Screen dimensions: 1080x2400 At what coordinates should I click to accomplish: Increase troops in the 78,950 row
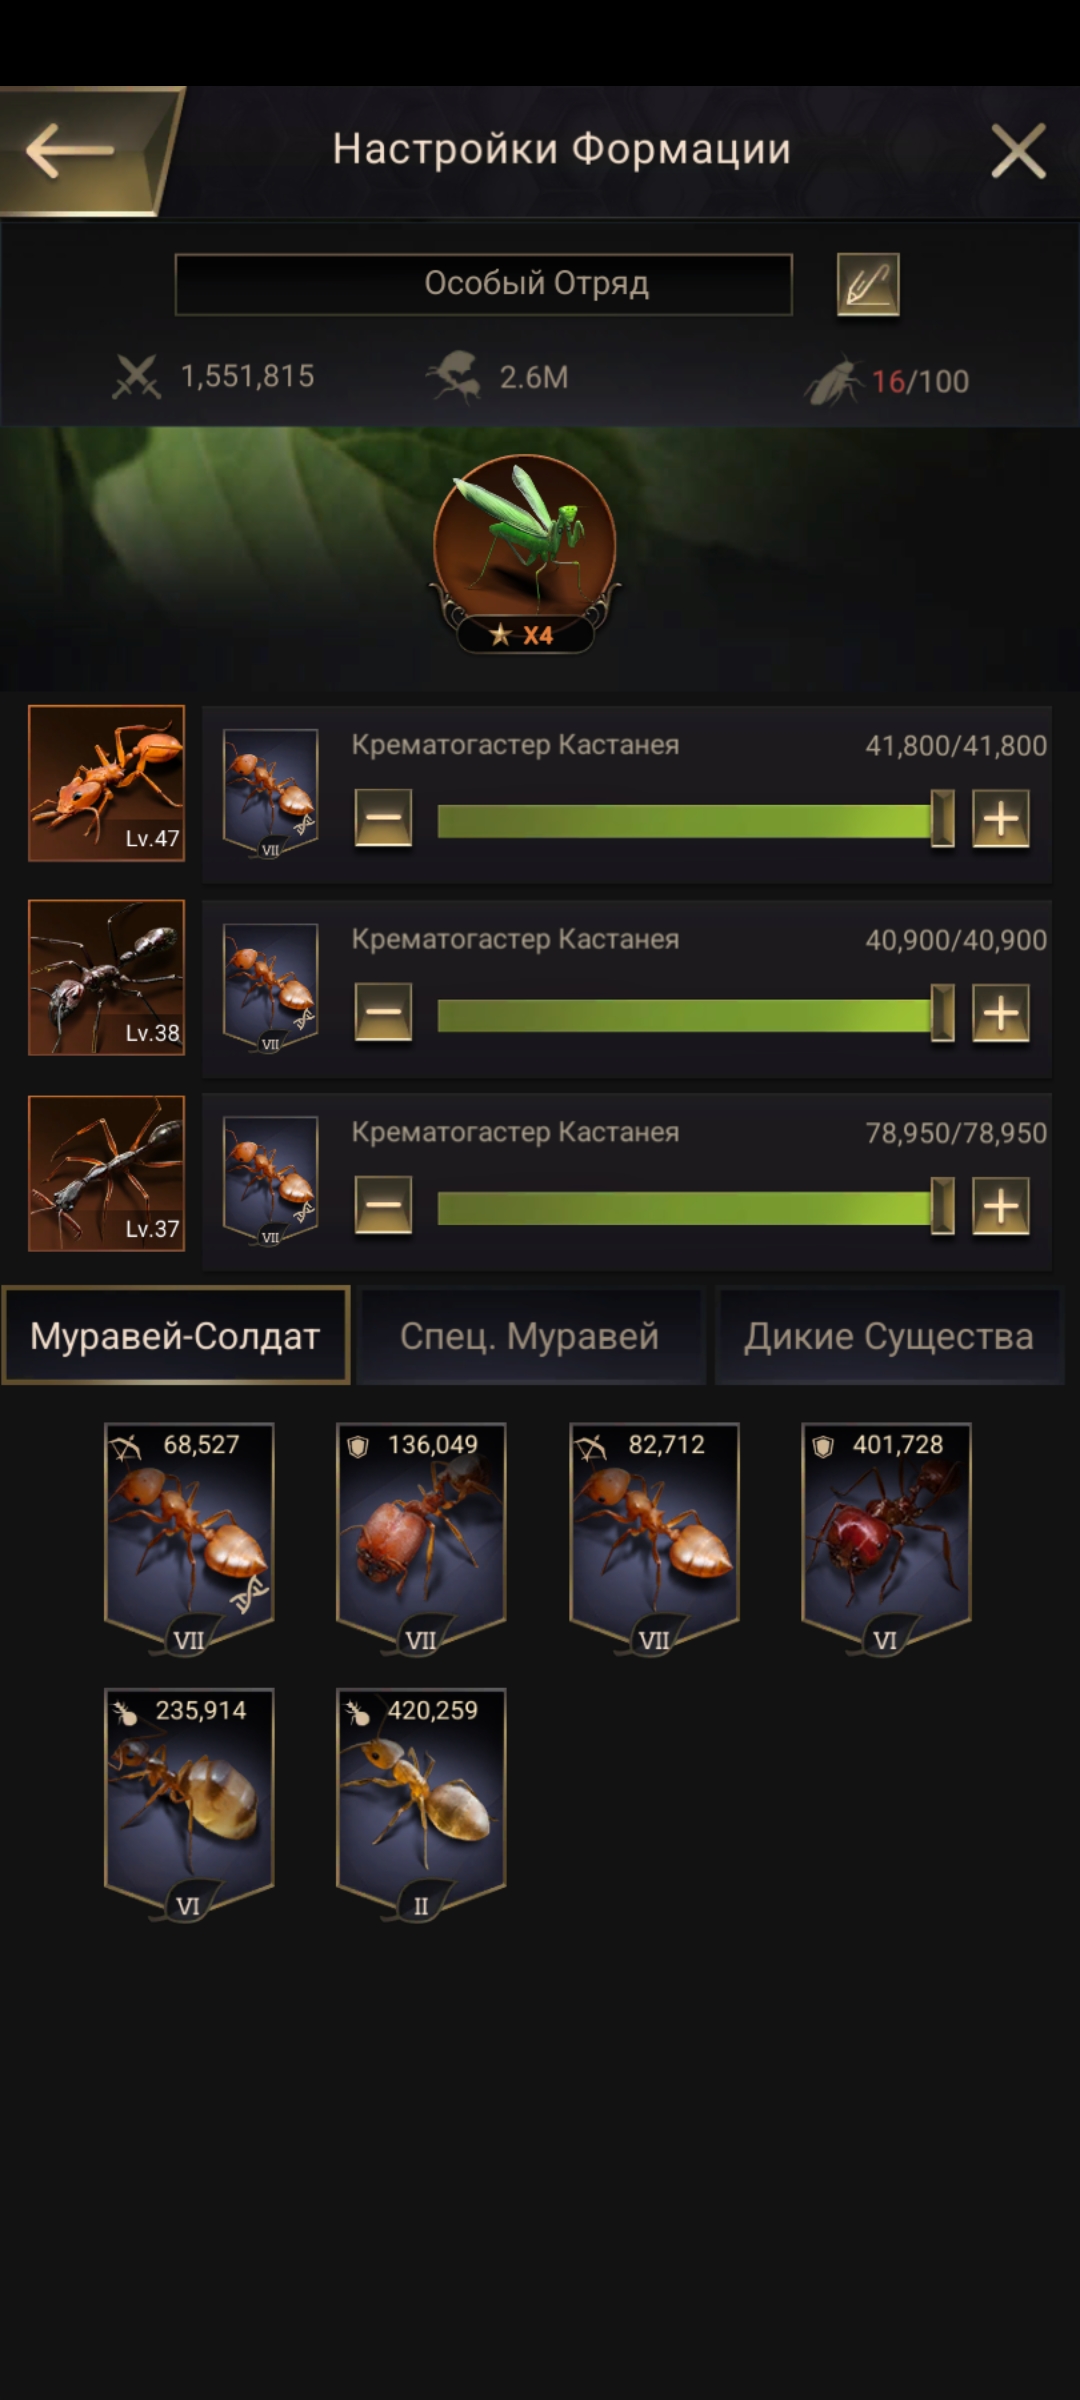(1001, 1205)
